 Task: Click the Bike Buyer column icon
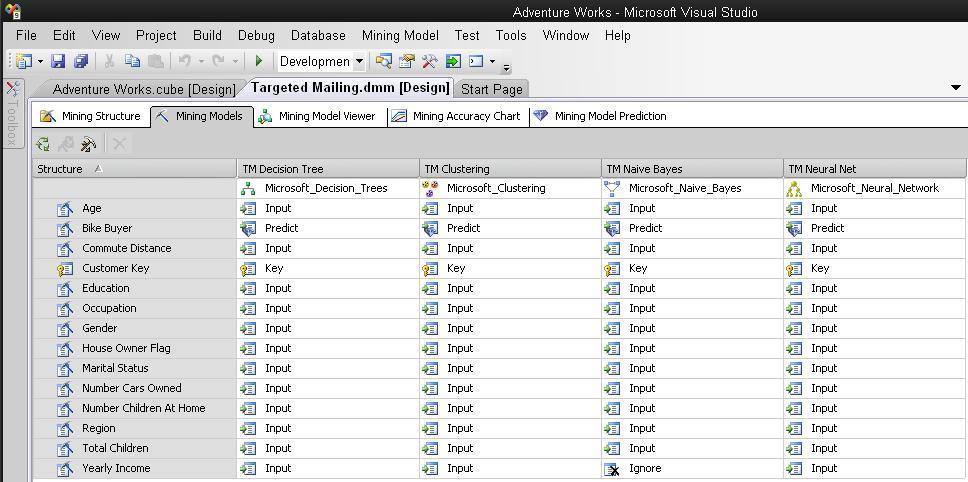point(65,229)
